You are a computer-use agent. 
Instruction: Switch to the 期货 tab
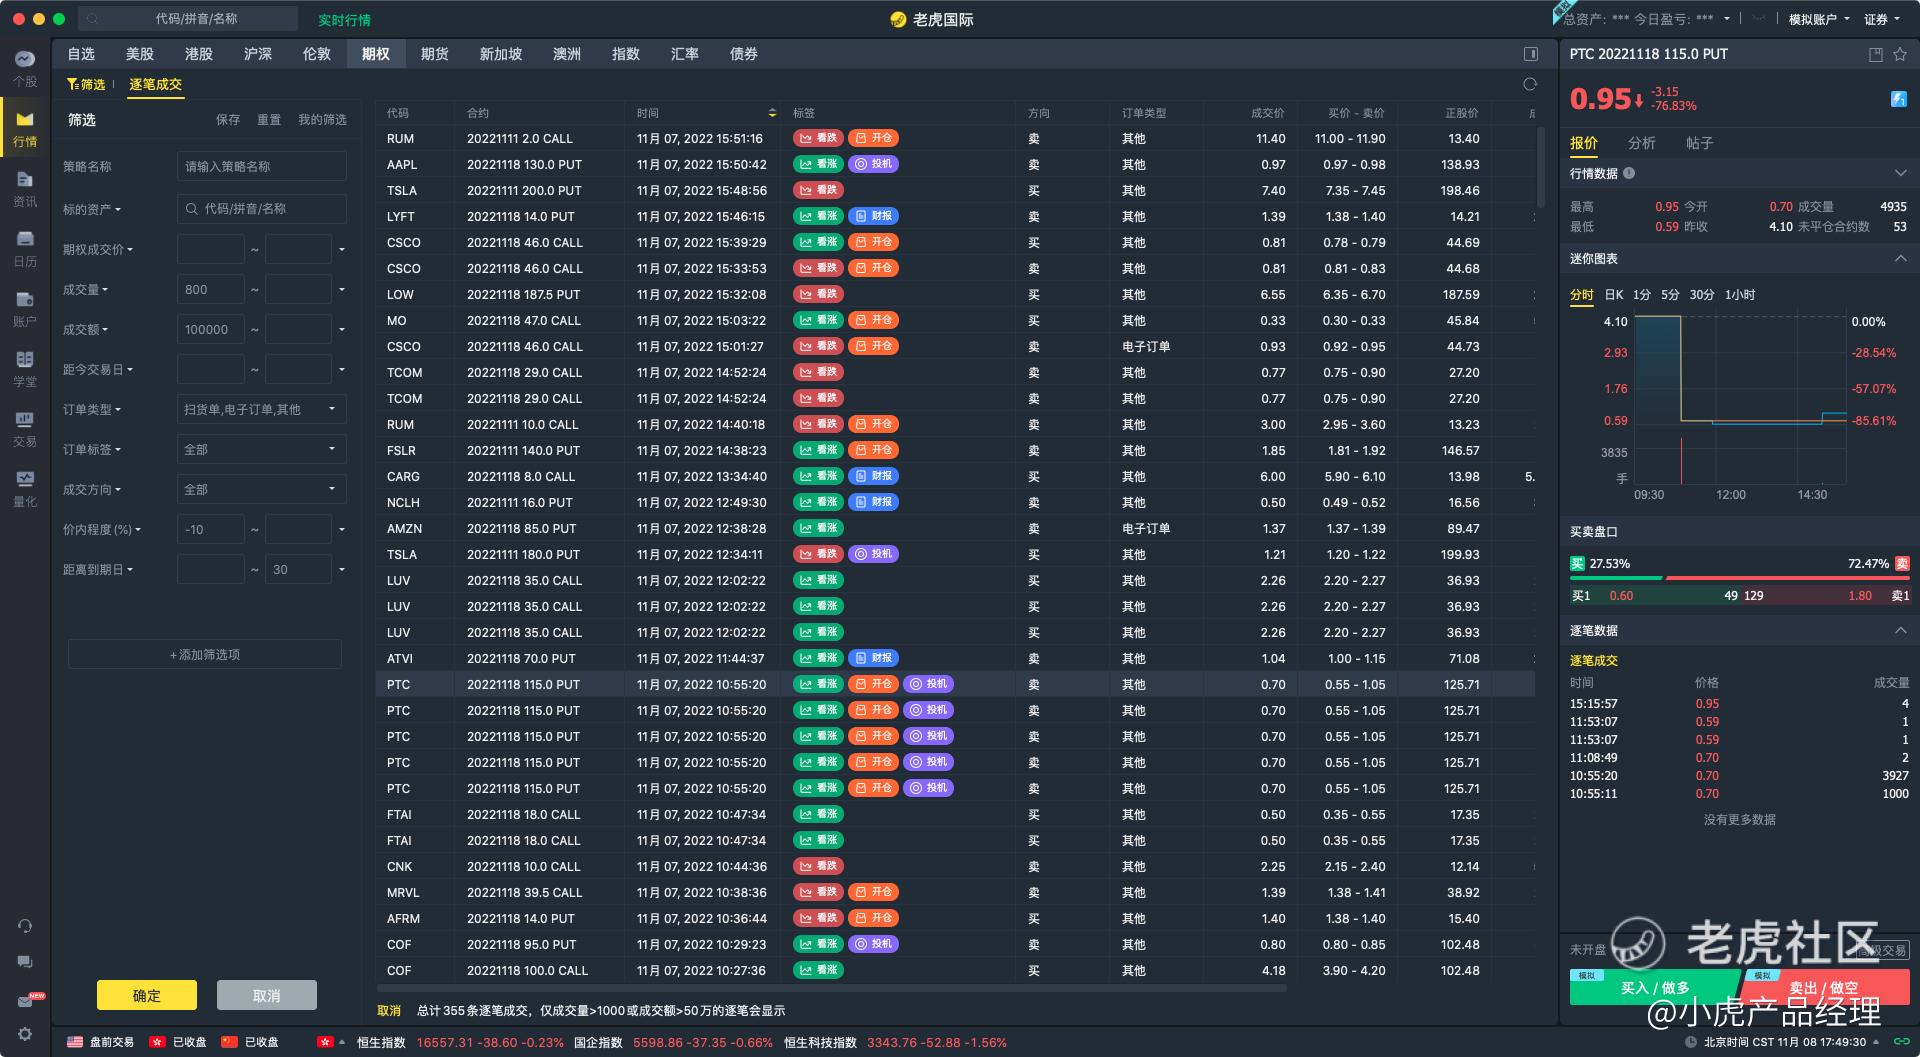pos(435,54)
